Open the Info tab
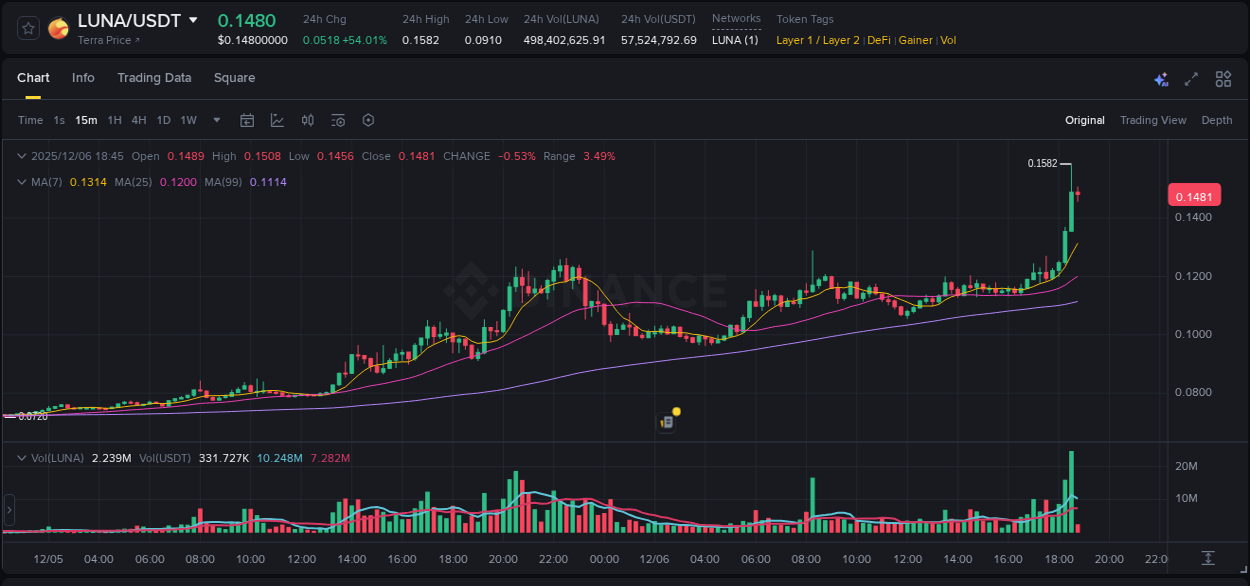Screen dimensions: 1250x586 pos(83,77)
